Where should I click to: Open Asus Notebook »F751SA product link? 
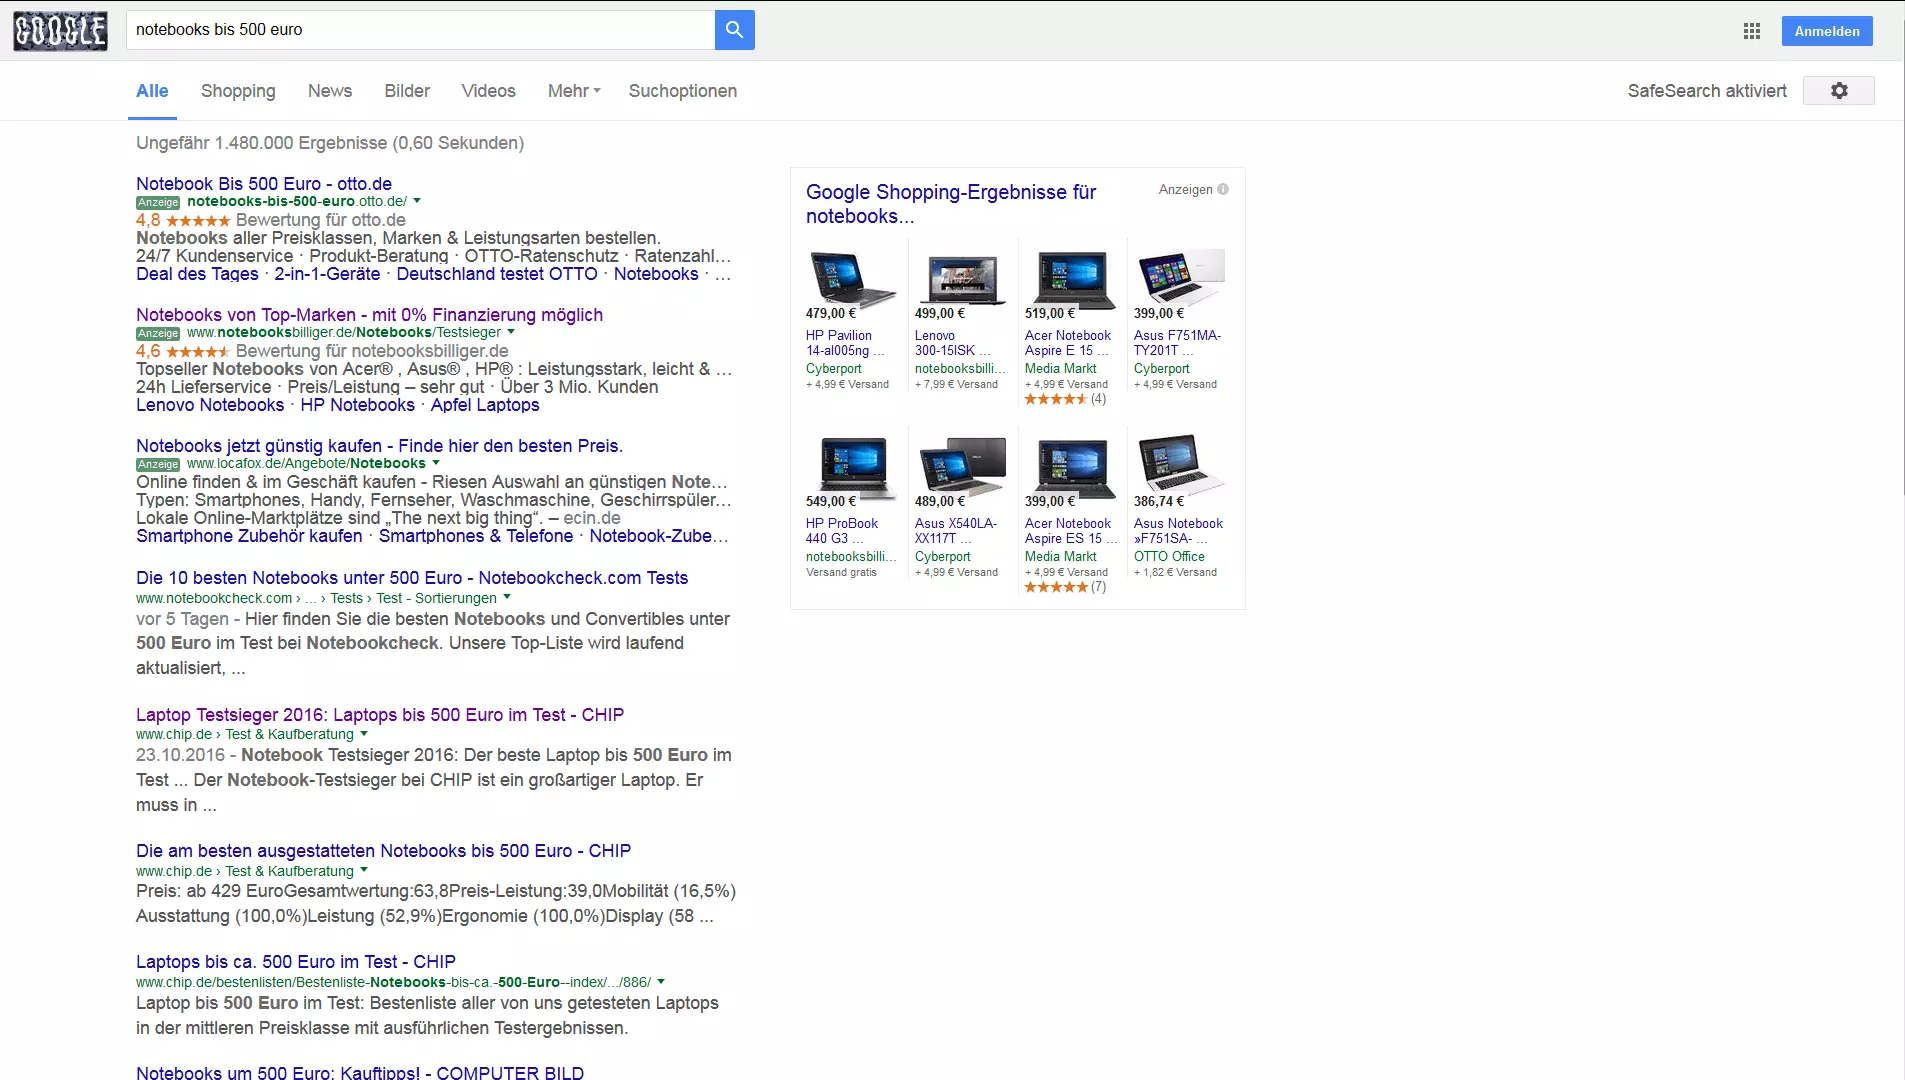1178,531
